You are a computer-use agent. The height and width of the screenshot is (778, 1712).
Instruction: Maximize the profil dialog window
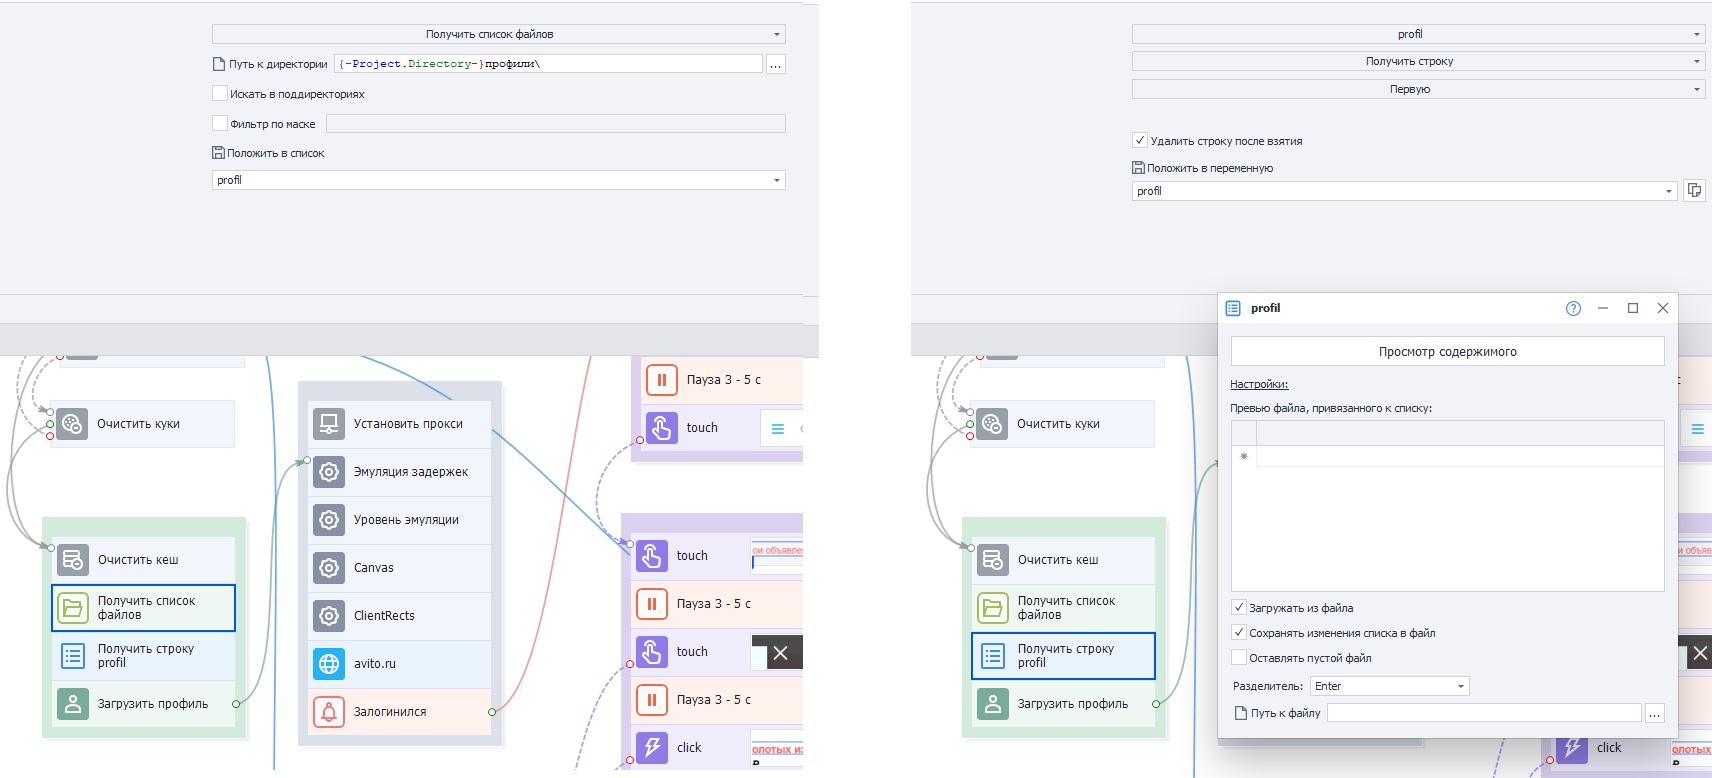tap(1633, 308)
